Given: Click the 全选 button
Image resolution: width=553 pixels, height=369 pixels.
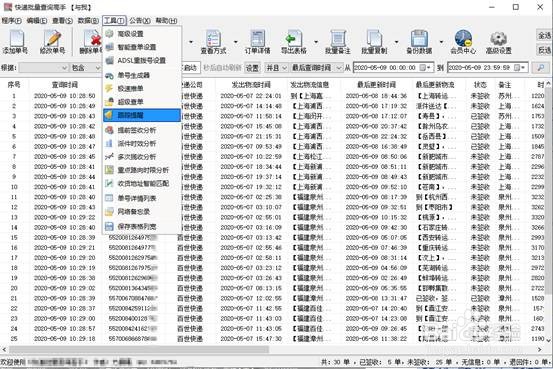Looking at the screenshot, I should click(544, 35).
